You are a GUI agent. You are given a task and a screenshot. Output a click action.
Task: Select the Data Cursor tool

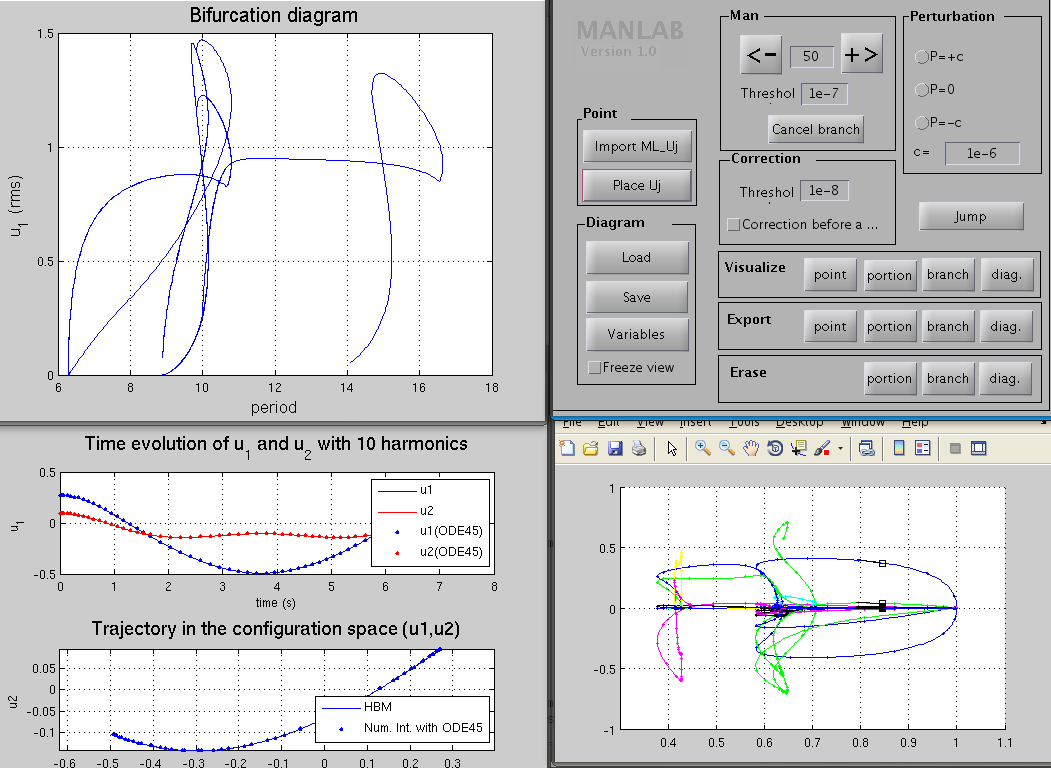(798, 449)
